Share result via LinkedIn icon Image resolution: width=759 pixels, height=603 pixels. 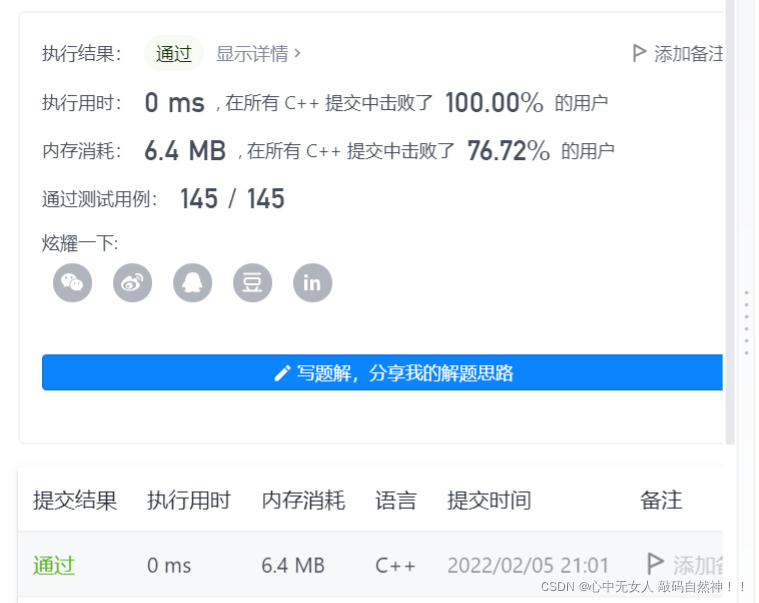coord(313,283)
